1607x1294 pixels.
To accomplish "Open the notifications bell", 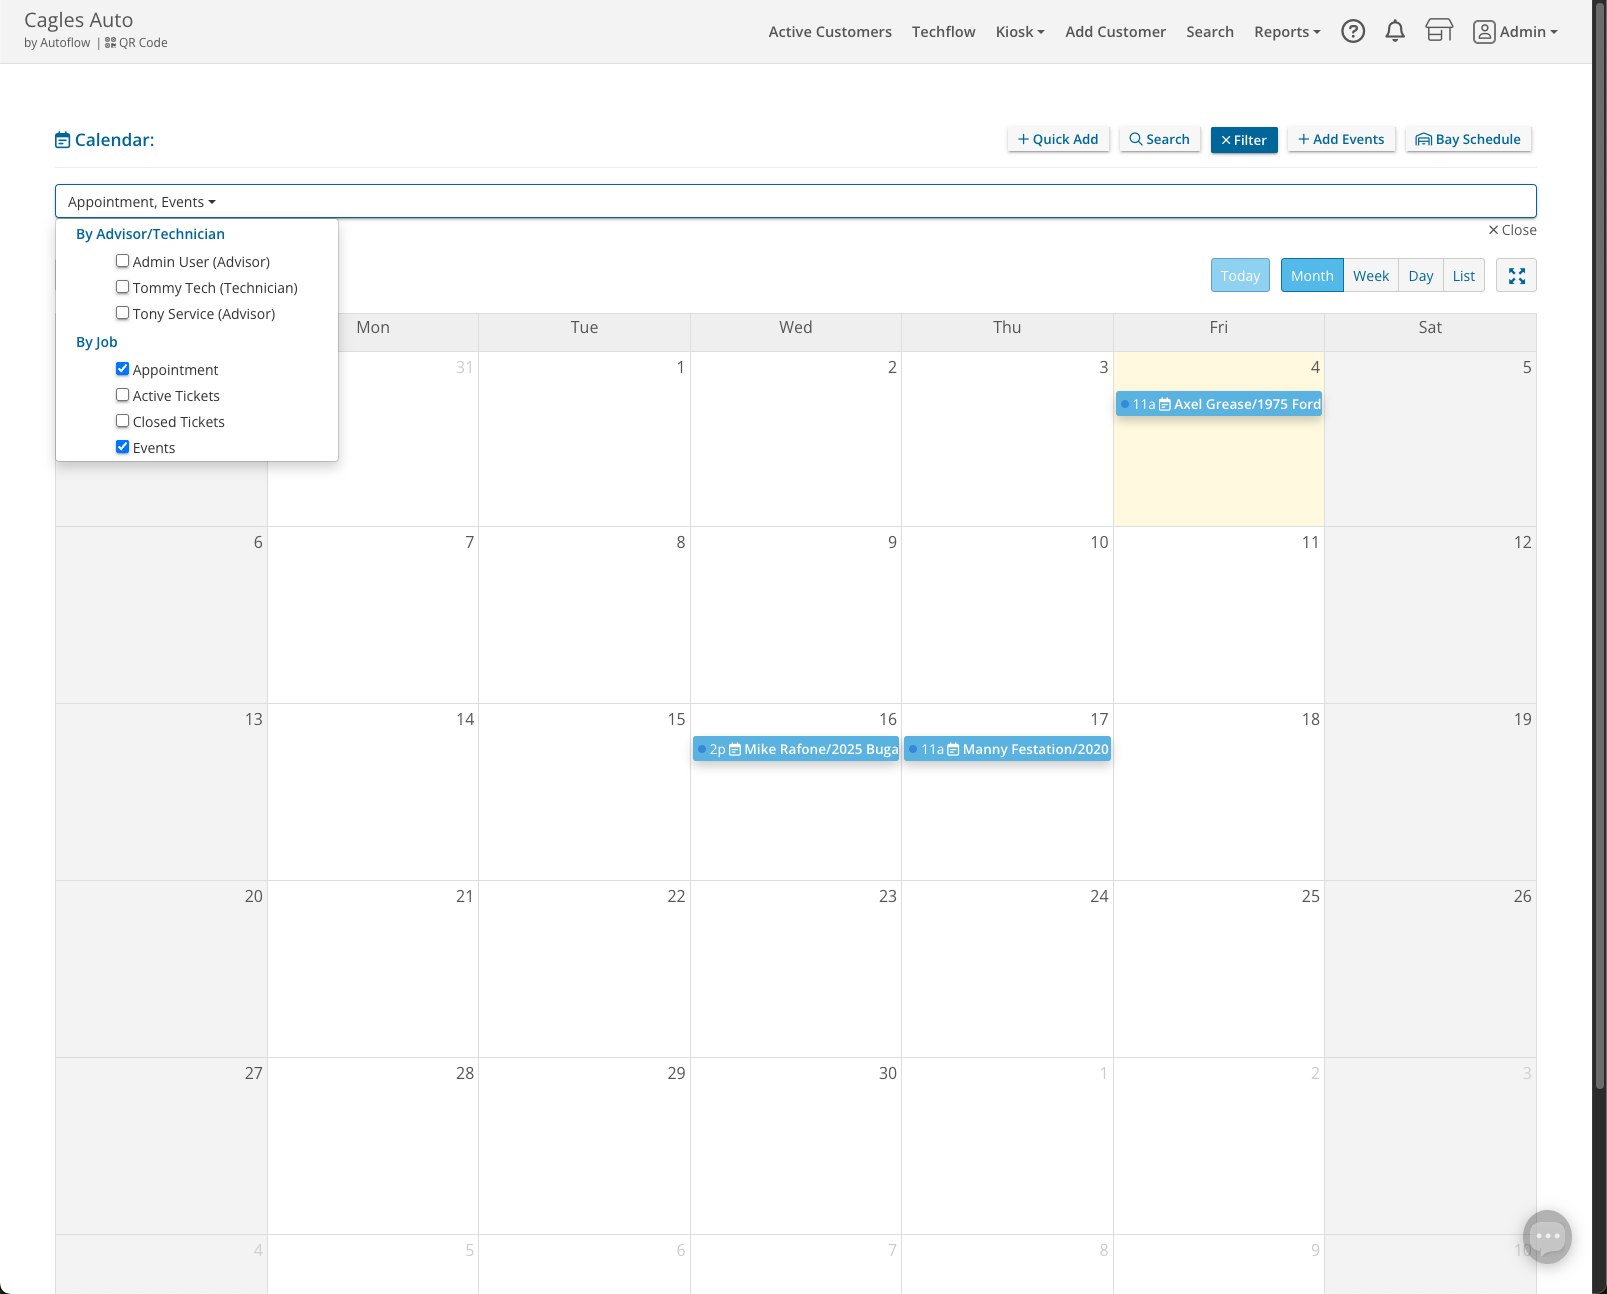I will click(1394, 32).
